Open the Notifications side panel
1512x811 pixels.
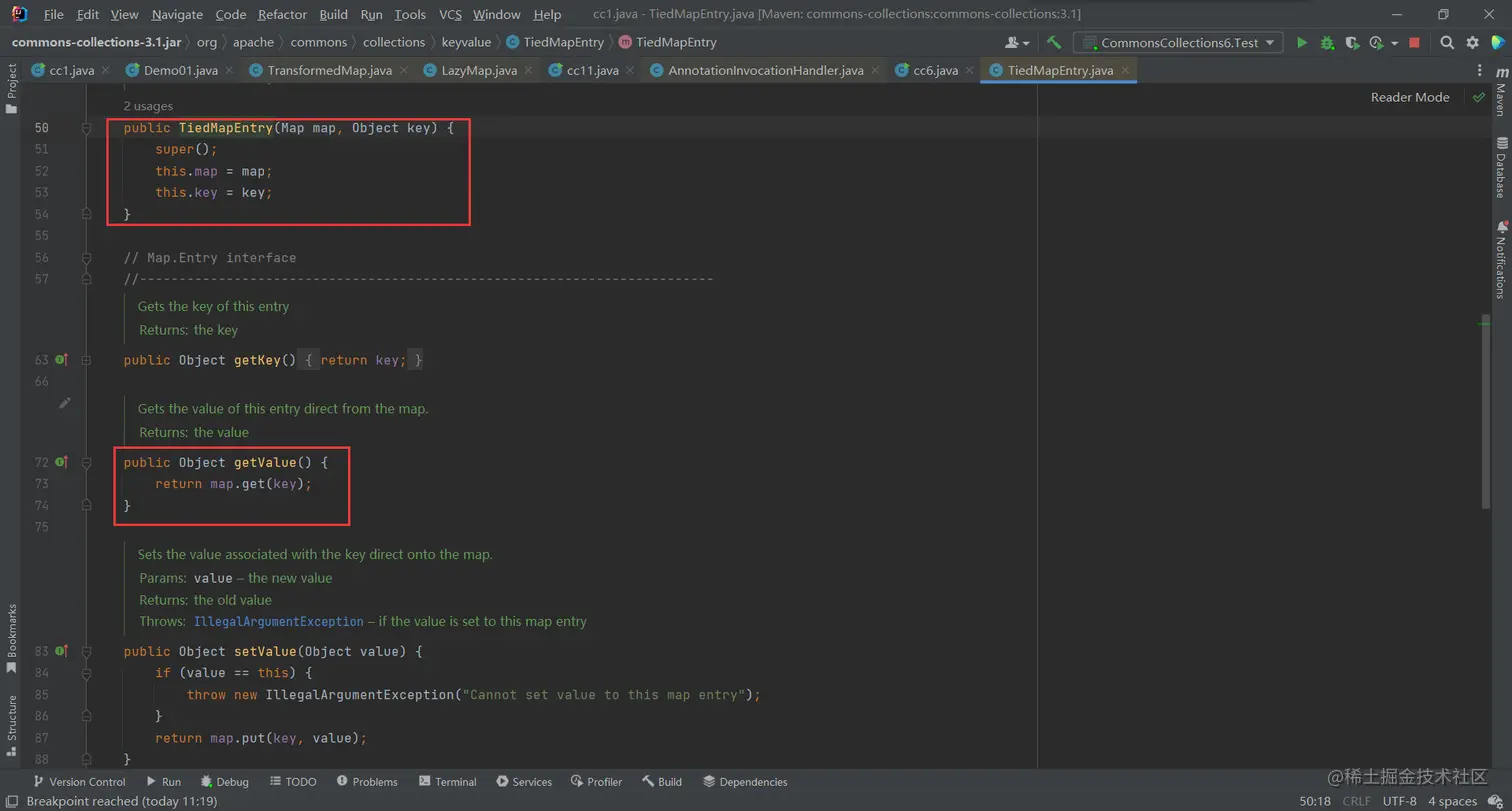click(1501, 259)
